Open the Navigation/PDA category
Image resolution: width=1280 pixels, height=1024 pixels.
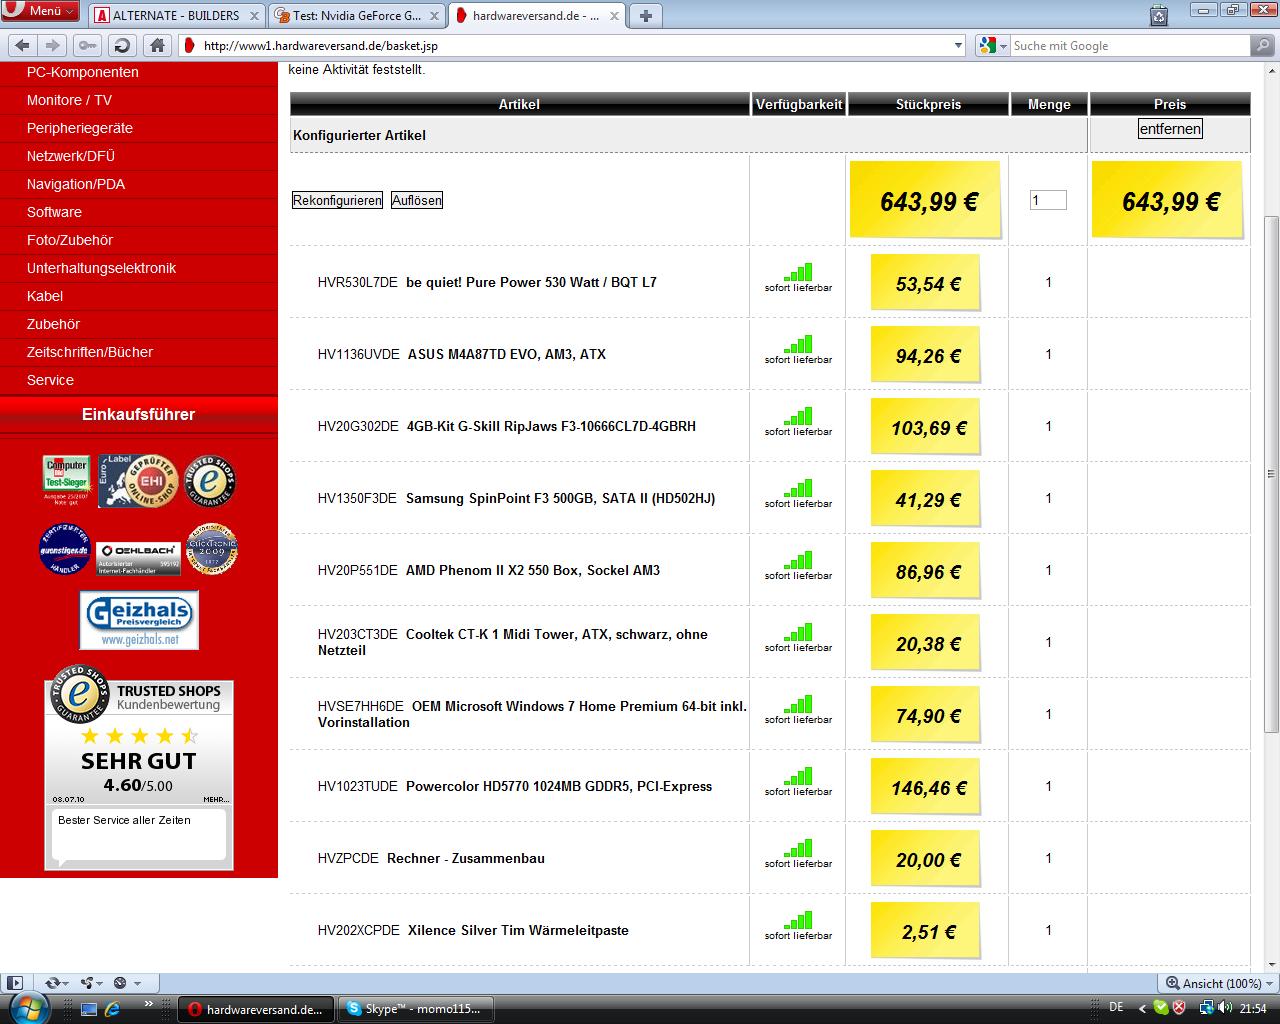coord(76,184)
